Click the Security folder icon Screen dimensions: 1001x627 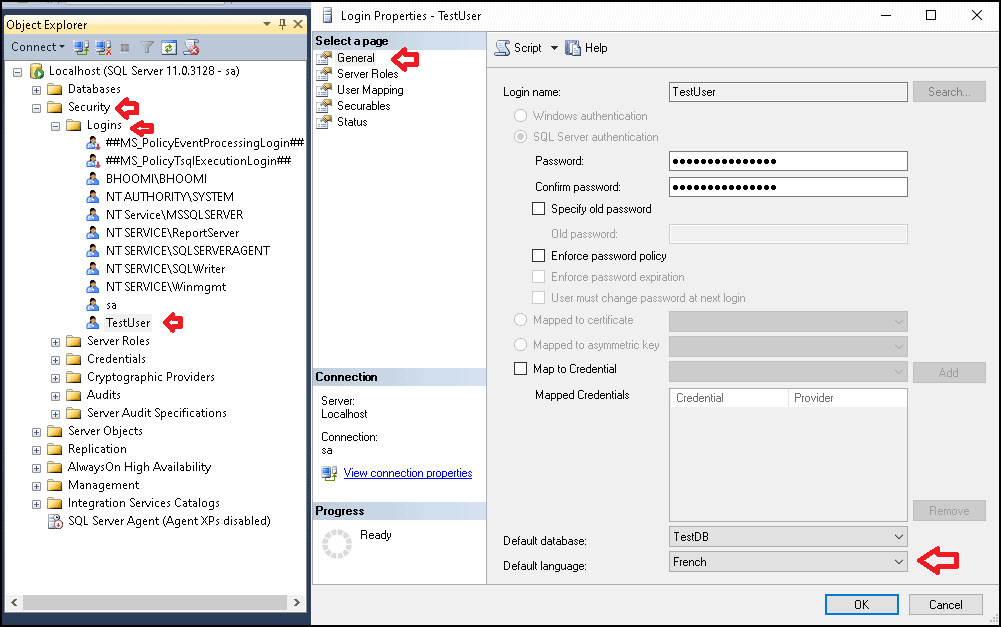55,107
